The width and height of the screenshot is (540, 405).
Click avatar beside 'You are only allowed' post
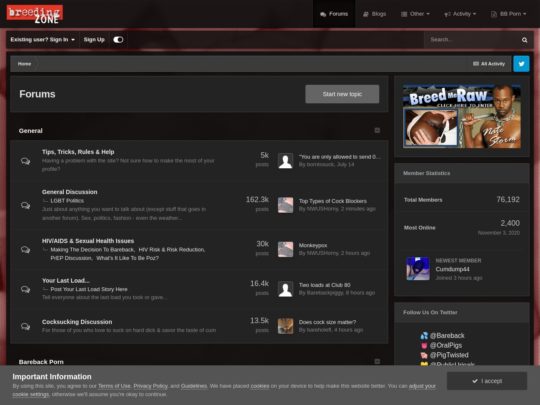(x=285, y=161)
